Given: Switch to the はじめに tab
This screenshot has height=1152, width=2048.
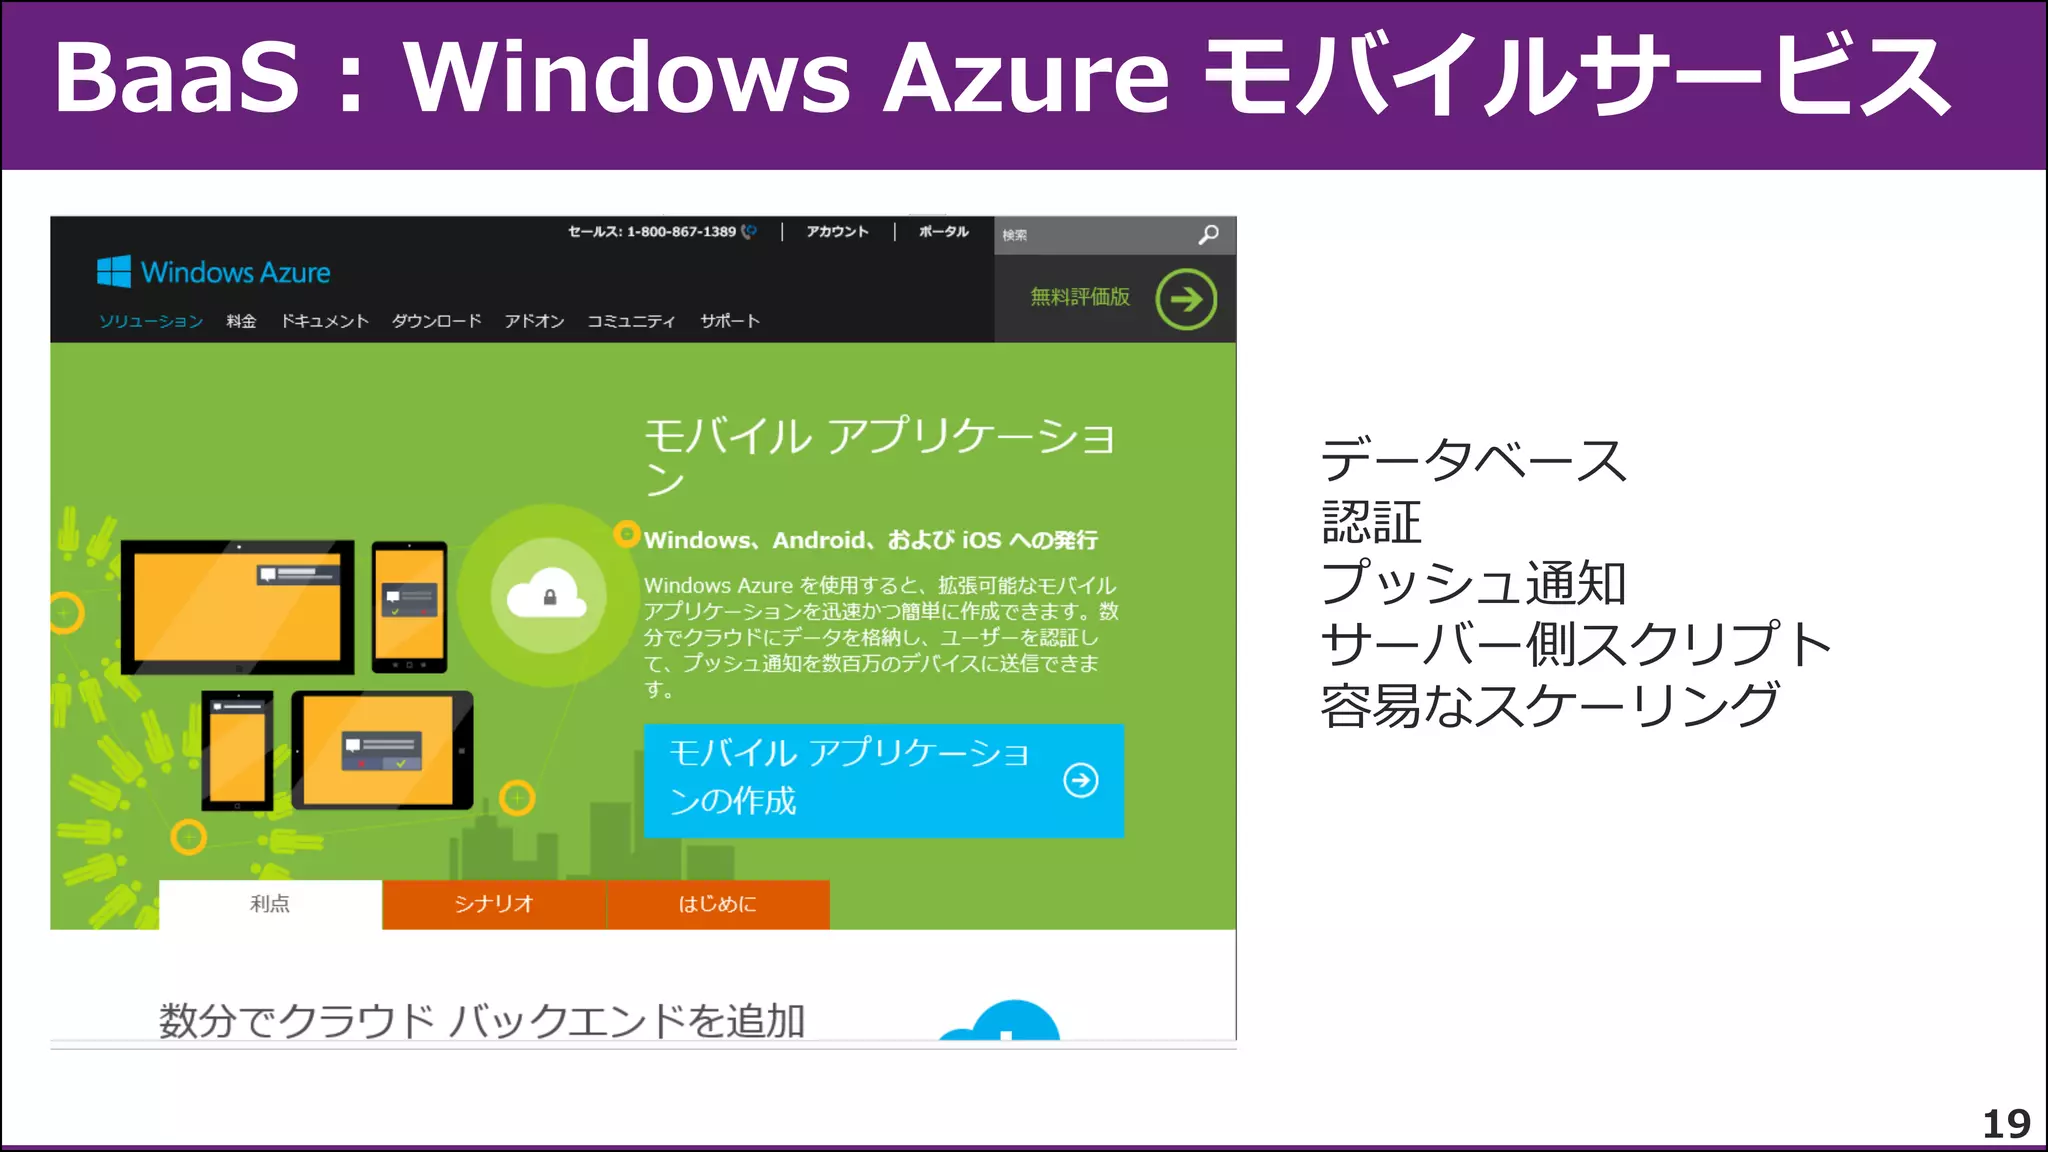Looking at the screenshot, I should (718, 904).
